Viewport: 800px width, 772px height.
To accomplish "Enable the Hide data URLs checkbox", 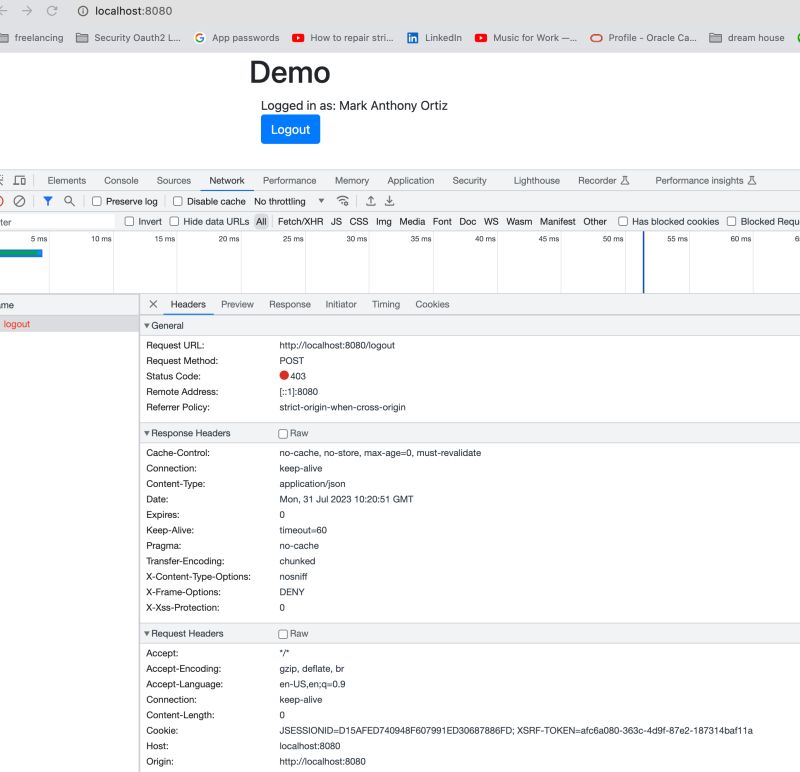I will click(x=174, y=221).
